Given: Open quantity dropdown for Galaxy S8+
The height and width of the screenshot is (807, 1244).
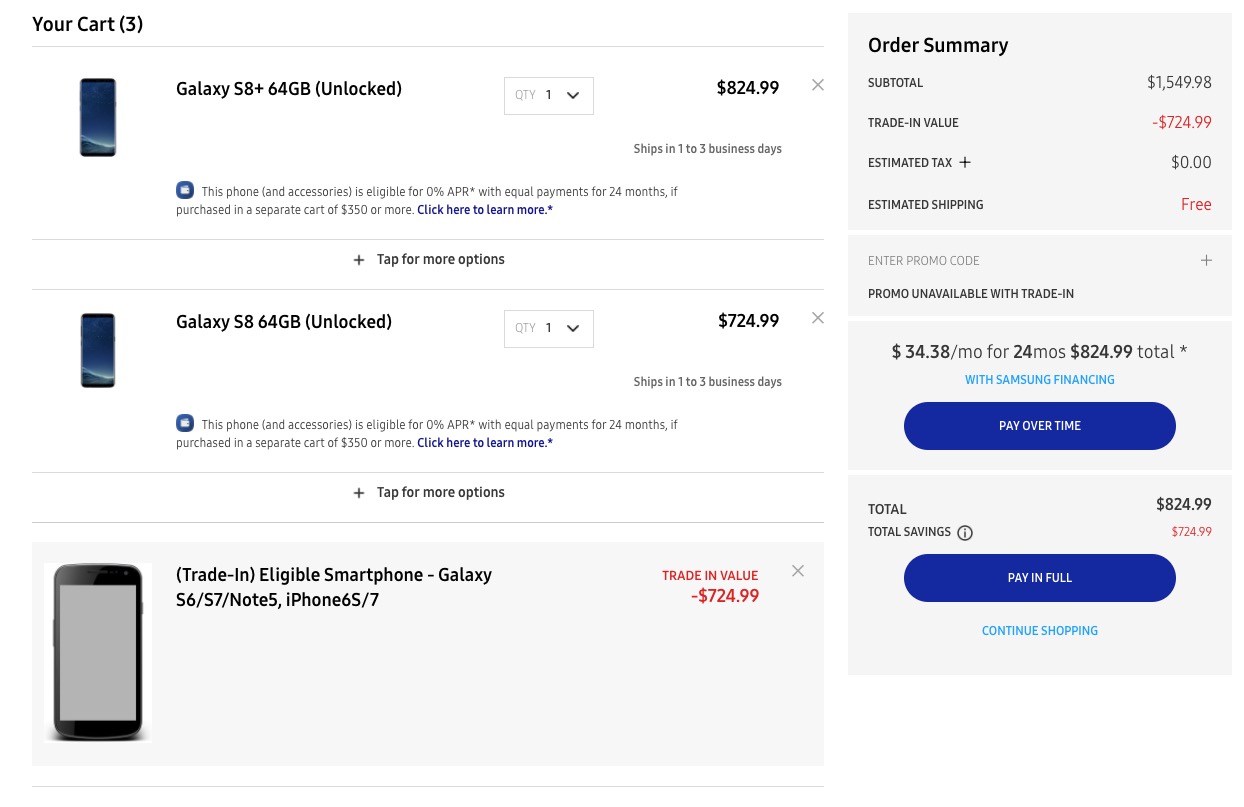Looking at the screenshot, I should [549, 96].
